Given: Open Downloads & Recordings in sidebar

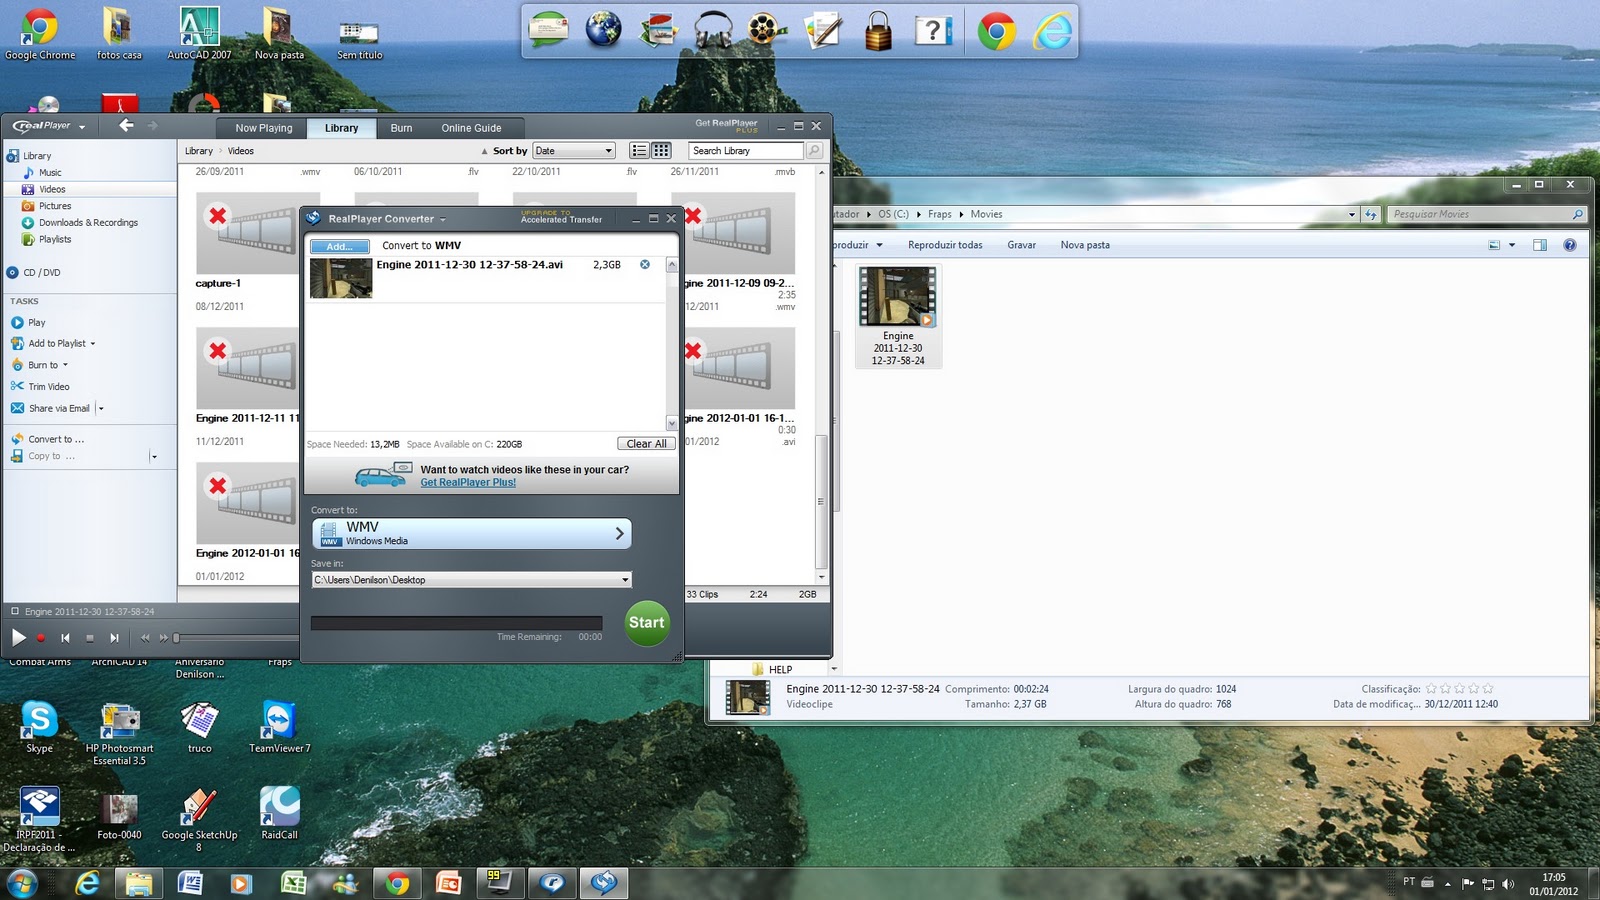Looking at the screenshot, I should coord(88,223).
